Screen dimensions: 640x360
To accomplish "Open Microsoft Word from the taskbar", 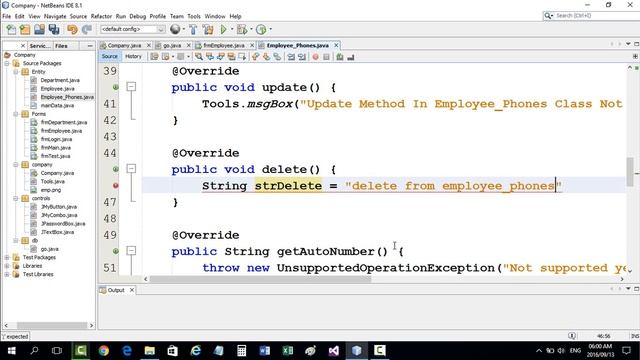I will 264,351.
